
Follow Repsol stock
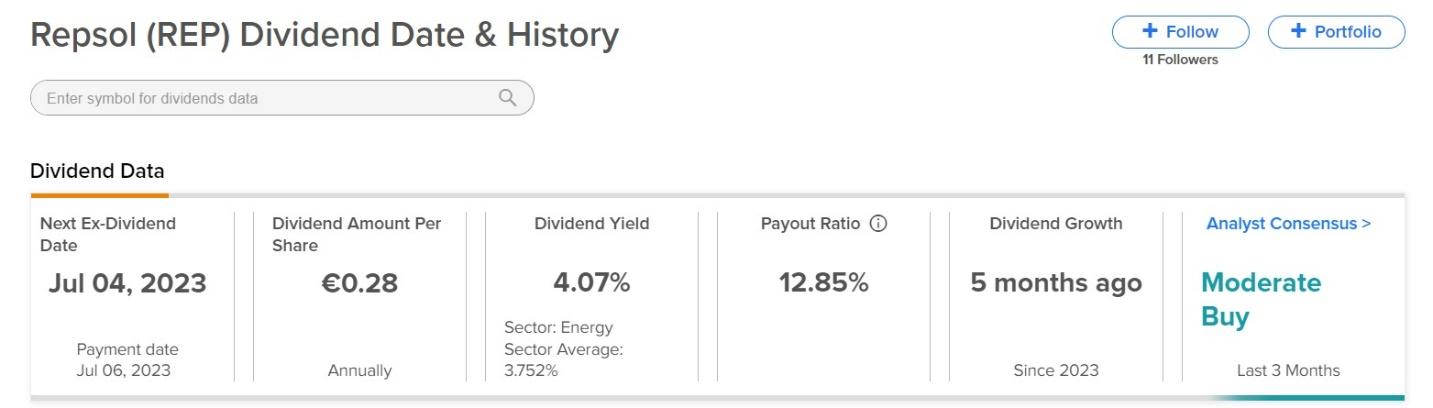tap(1180, 32)
